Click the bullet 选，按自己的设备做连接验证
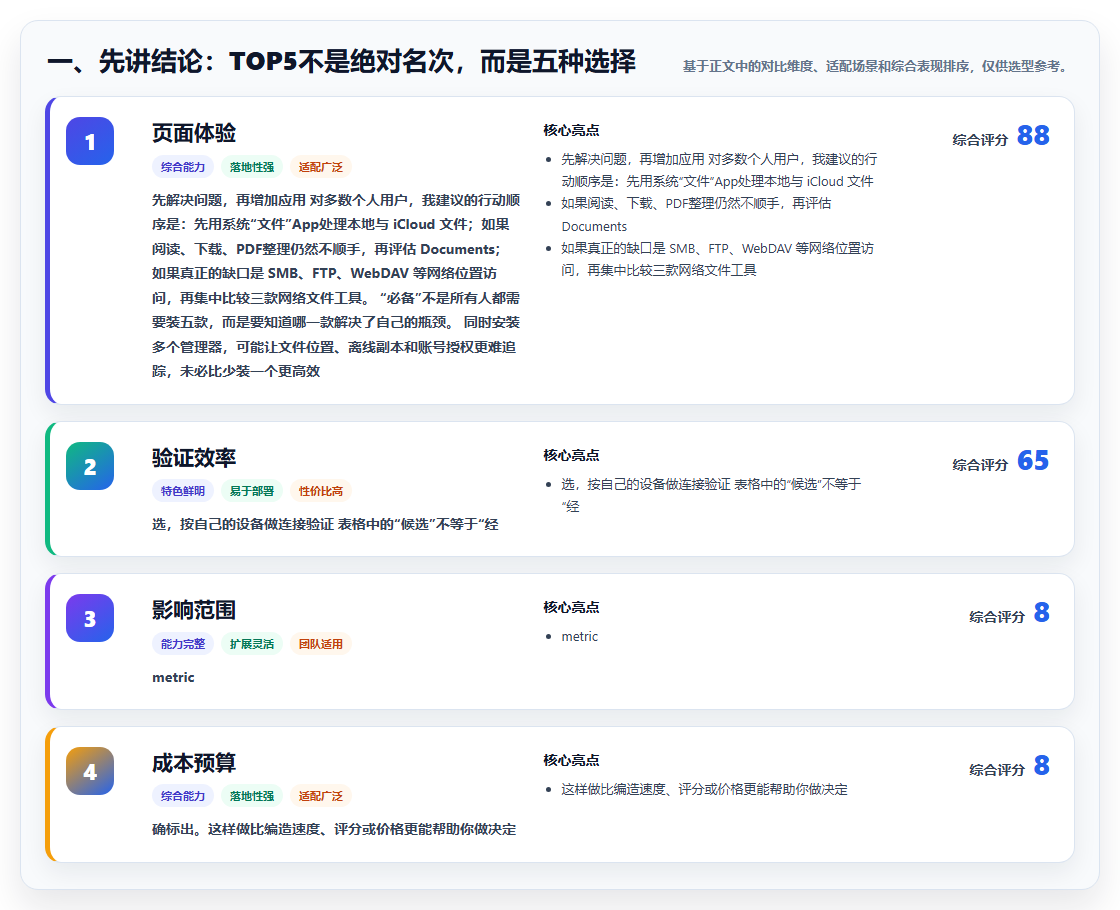This screenshot has width=1120, height=910. (x=711, y=495)
